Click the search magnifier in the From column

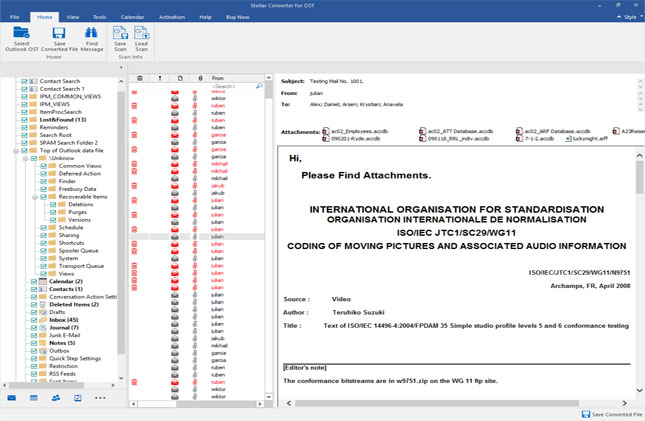259,86
